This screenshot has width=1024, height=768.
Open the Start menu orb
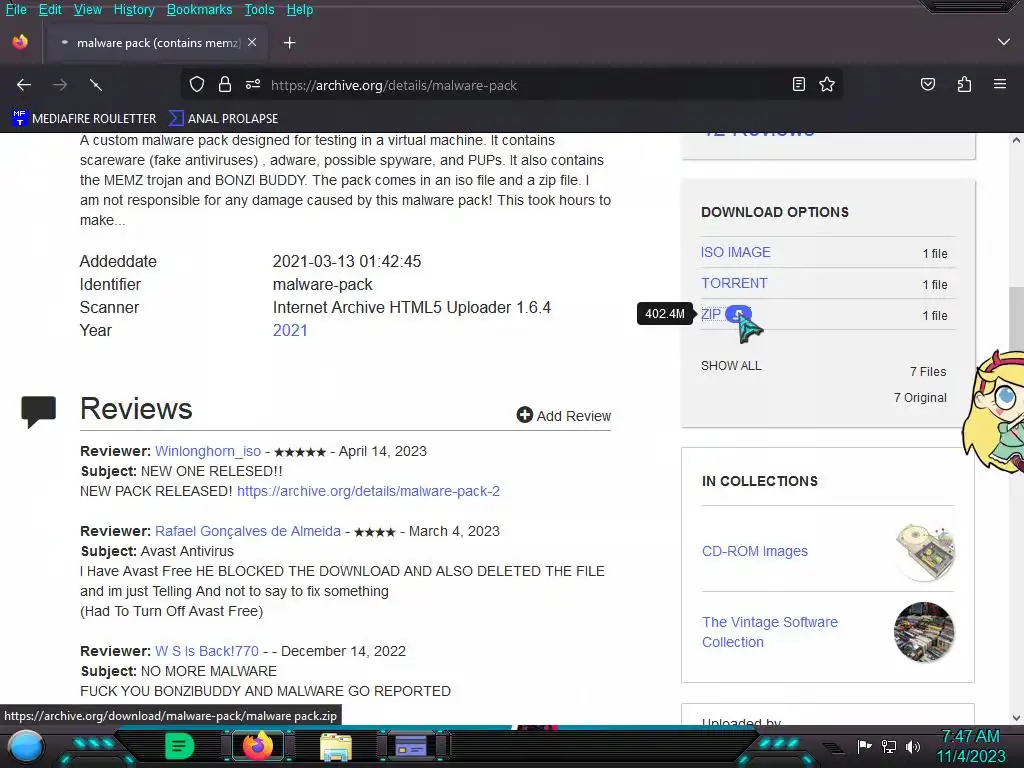(x=26, y=746)
